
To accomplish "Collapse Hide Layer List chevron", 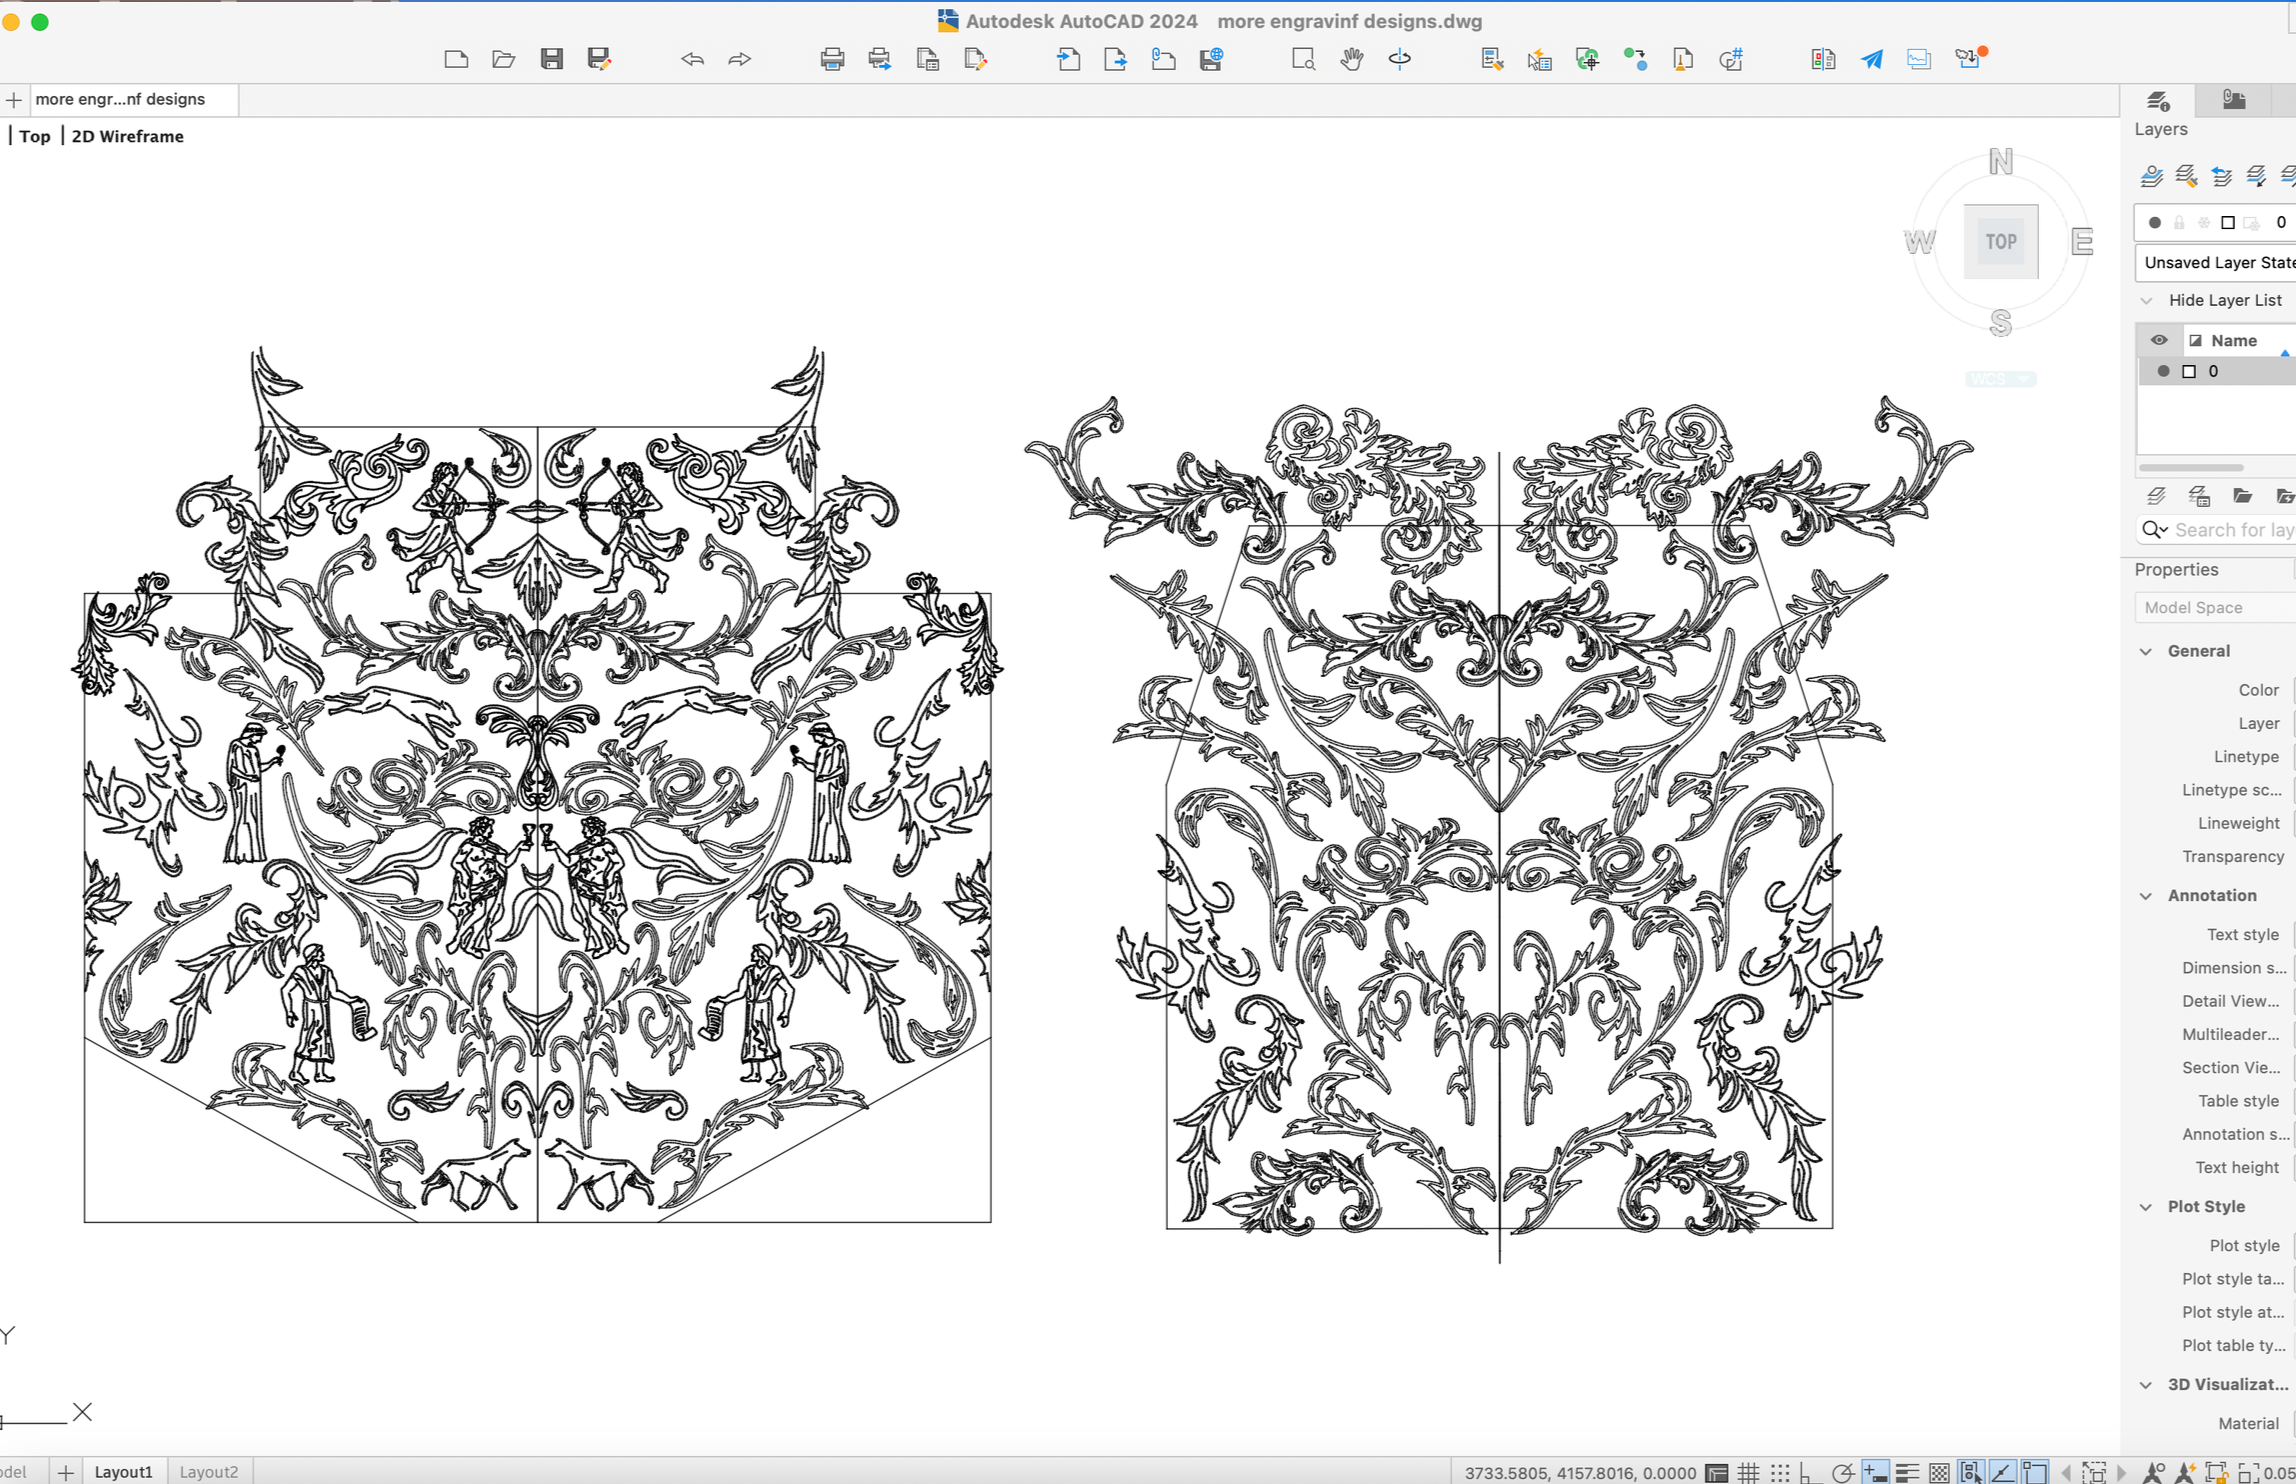I will click(2146, 300).
